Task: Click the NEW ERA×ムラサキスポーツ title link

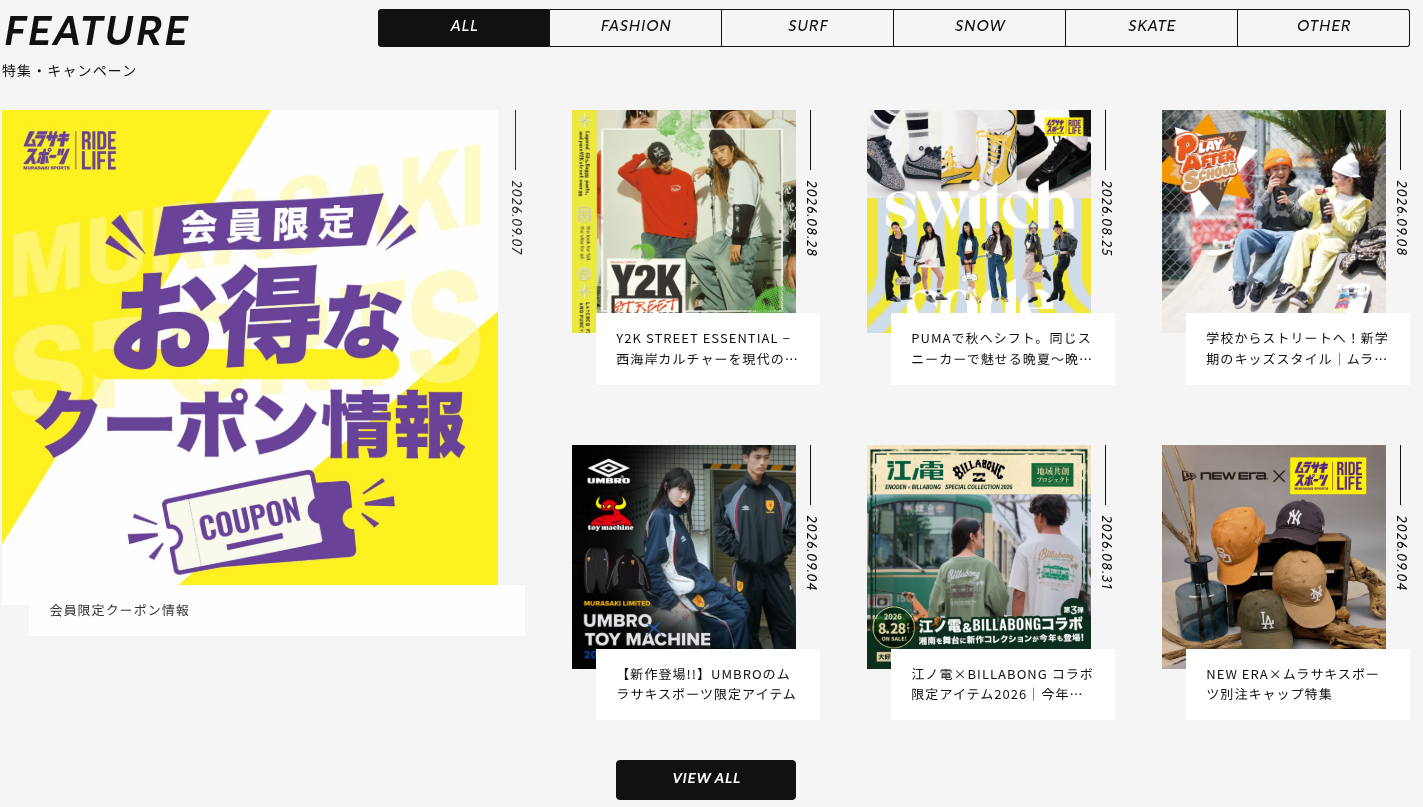Action: tap(1293, 684)
